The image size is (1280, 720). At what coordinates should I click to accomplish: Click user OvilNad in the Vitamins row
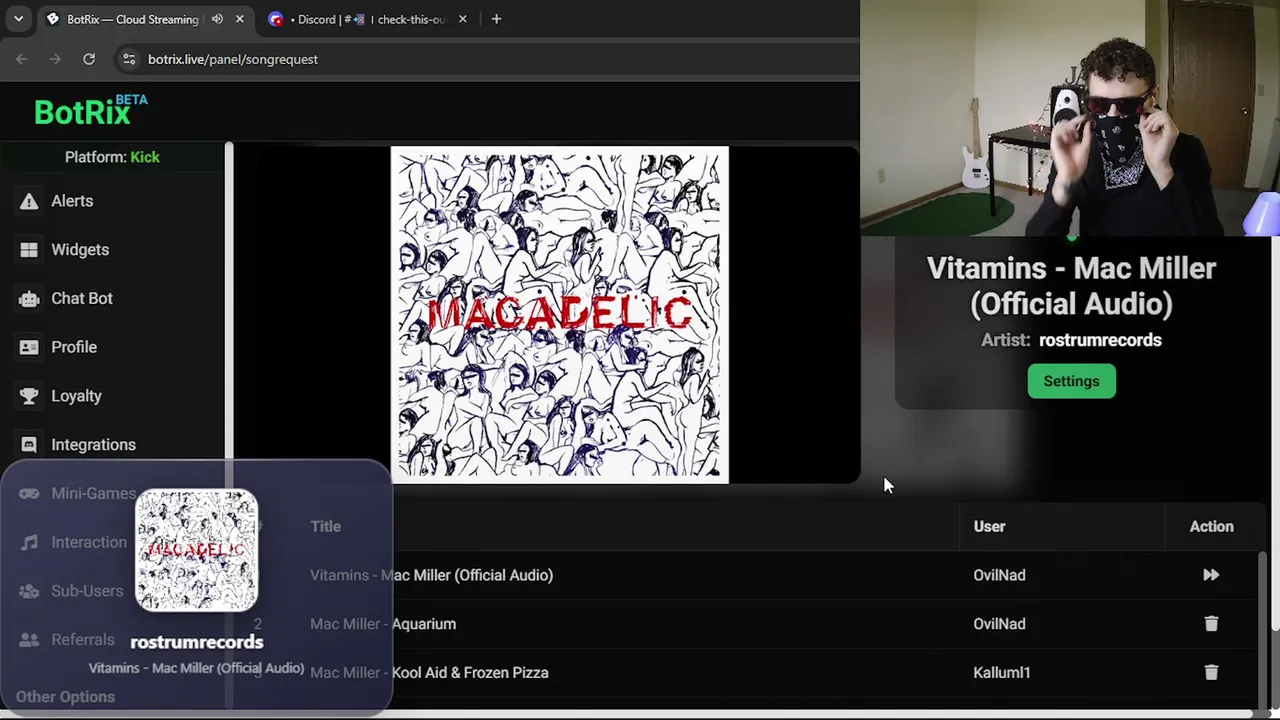click(999, 575)
